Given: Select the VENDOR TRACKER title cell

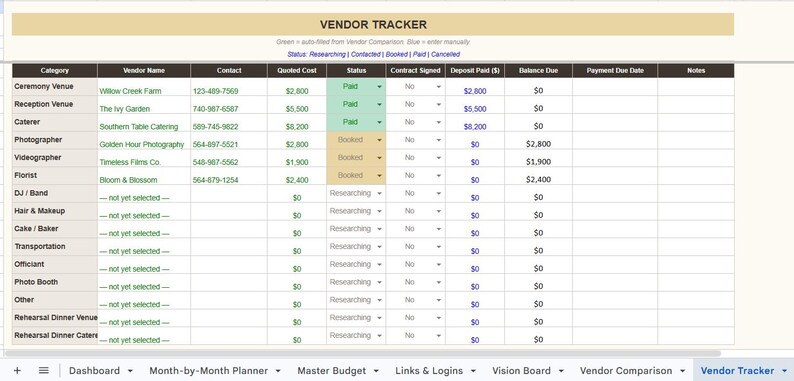Looking at the screenshot, I should pos(373,24).
